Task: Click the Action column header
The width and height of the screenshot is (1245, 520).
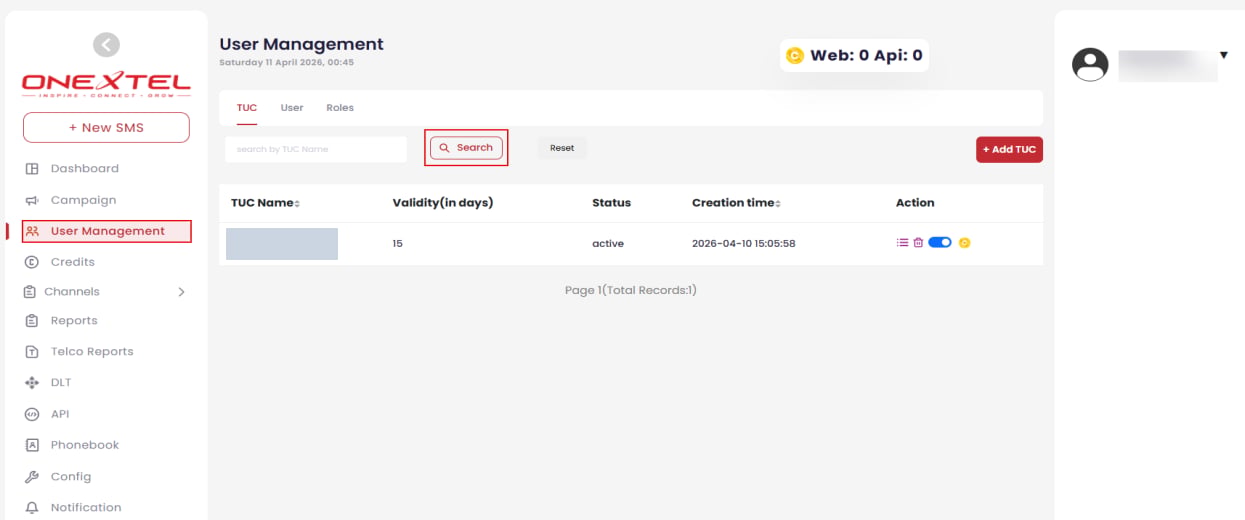Action: coord(915,203)
